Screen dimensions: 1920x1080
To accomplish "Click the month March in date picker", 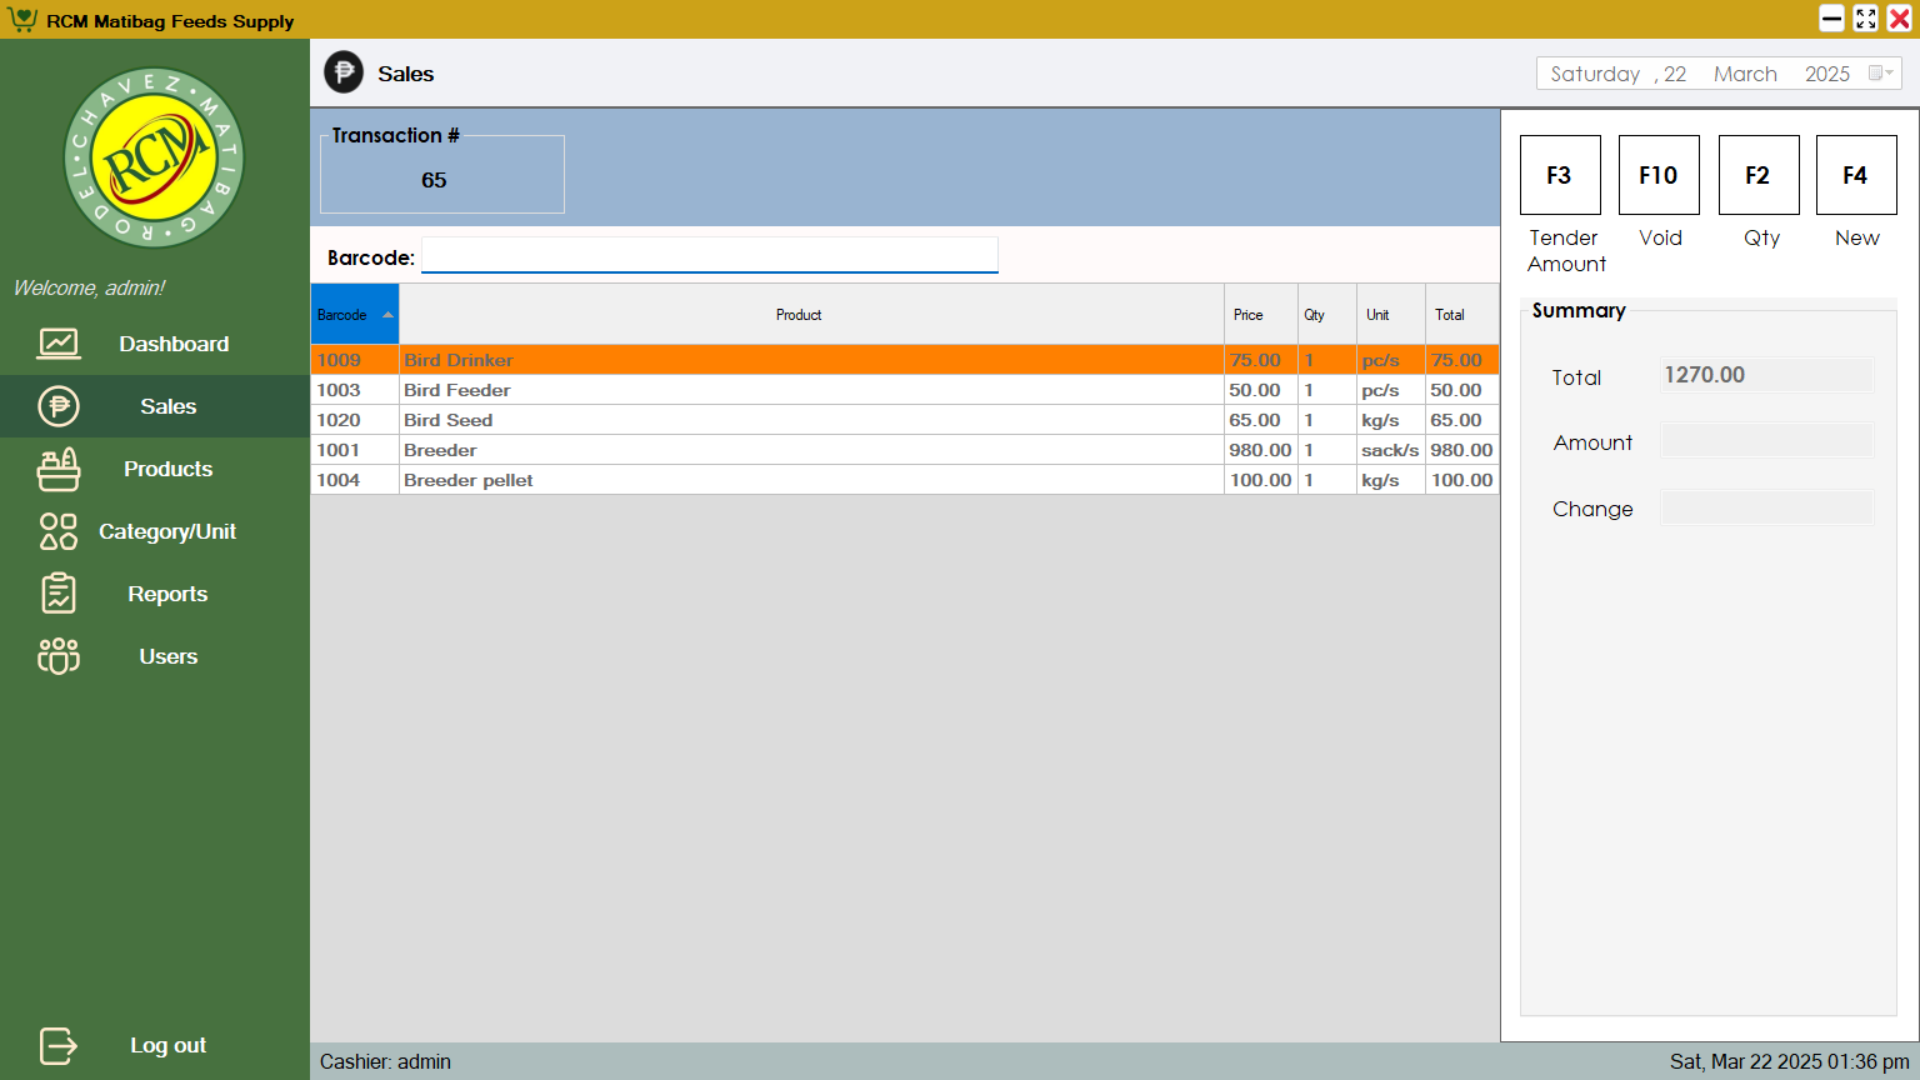I will click(x=1745, y=74).
